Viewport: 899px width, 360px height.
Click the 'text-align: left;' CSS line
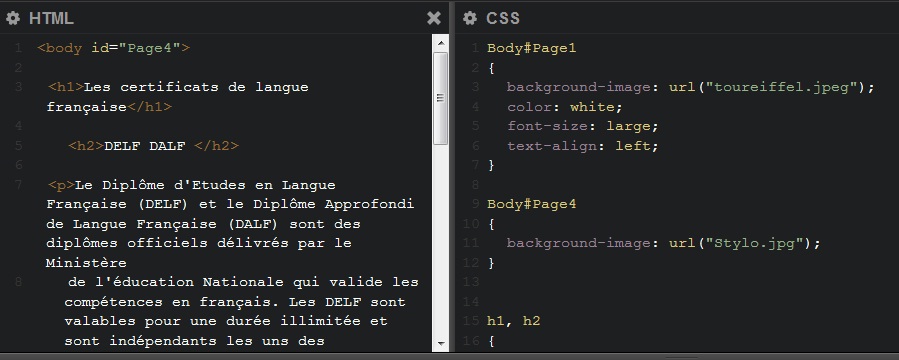pyautogui.click(x=583, y=146)
